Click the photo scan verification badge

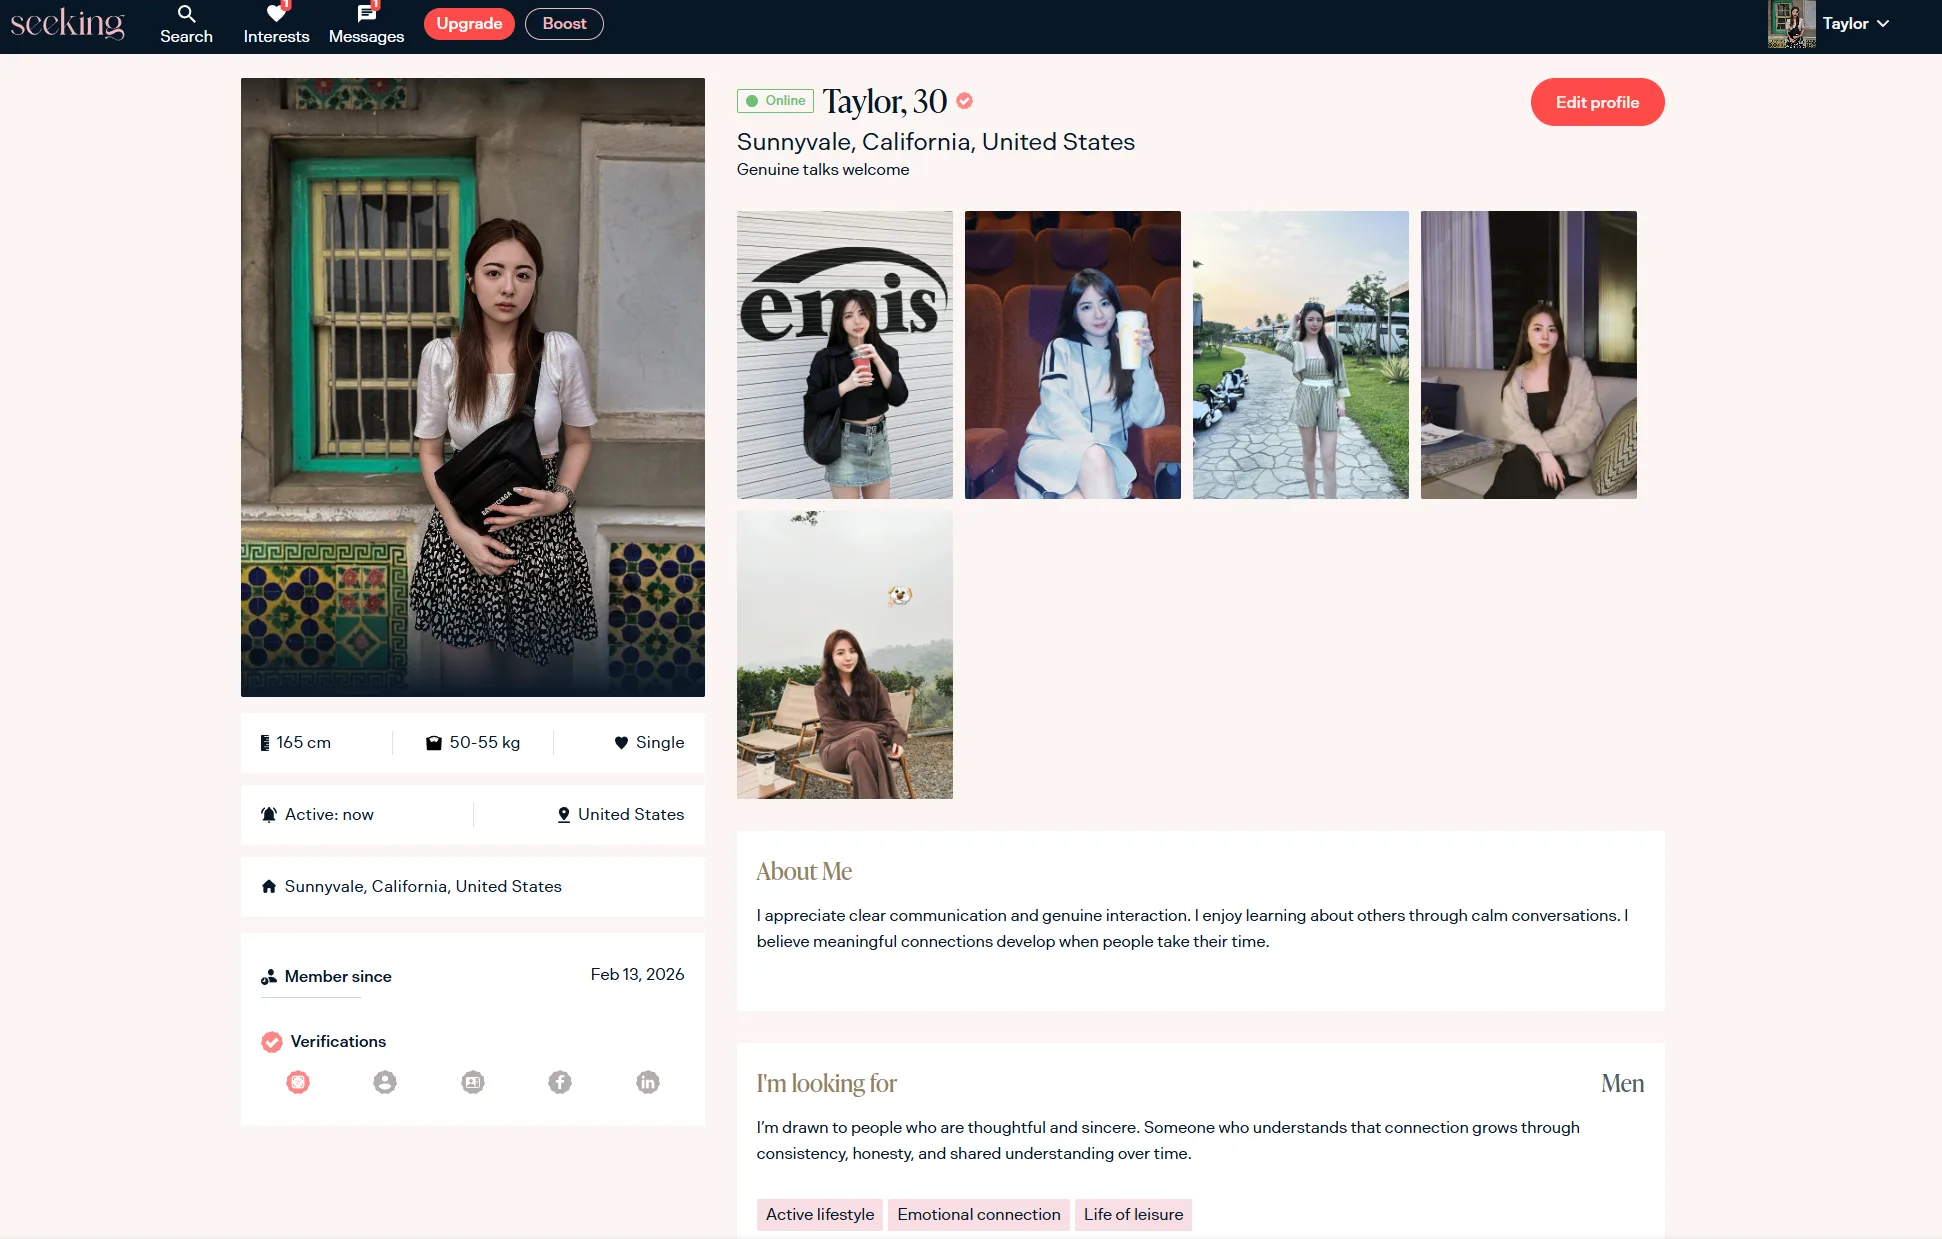point(298,1082)
